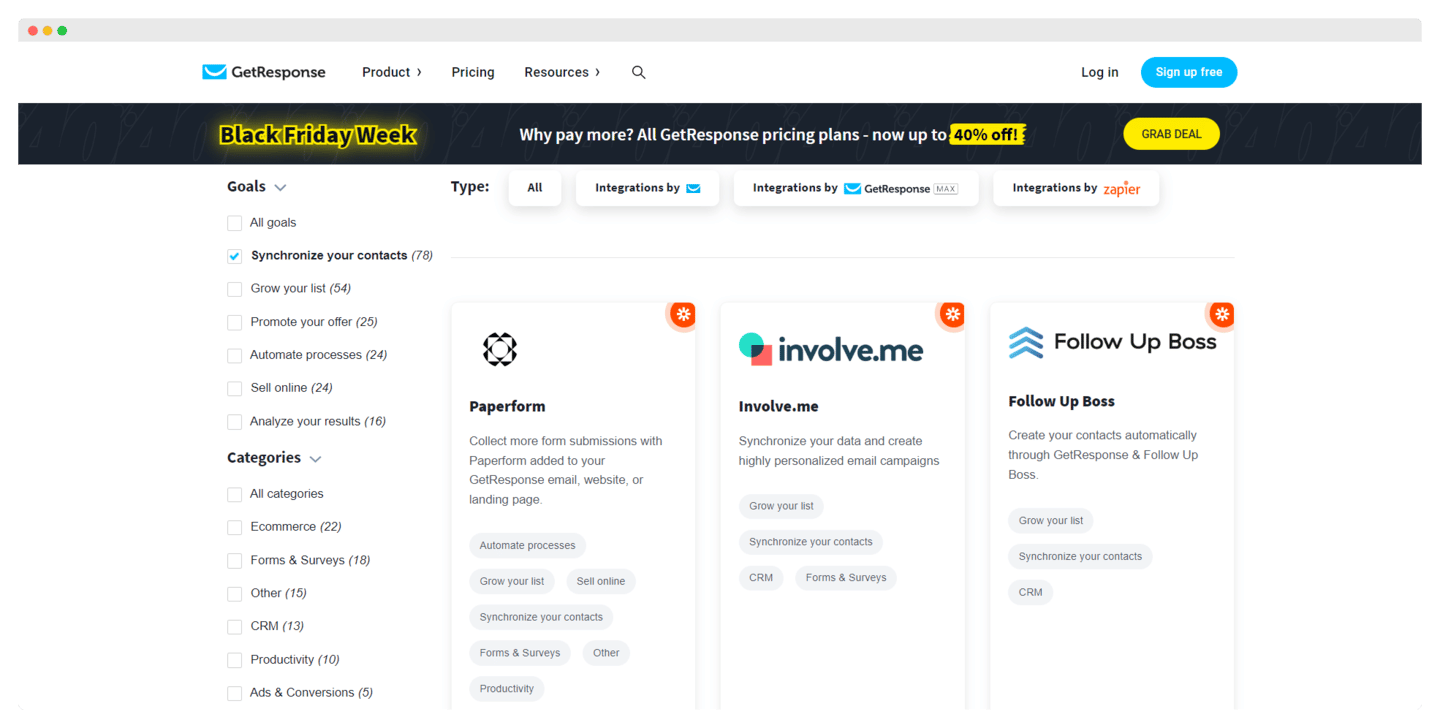Select Integrations by GetResponse type filter
Screen dimensions: 1440x728
point(647,188)
